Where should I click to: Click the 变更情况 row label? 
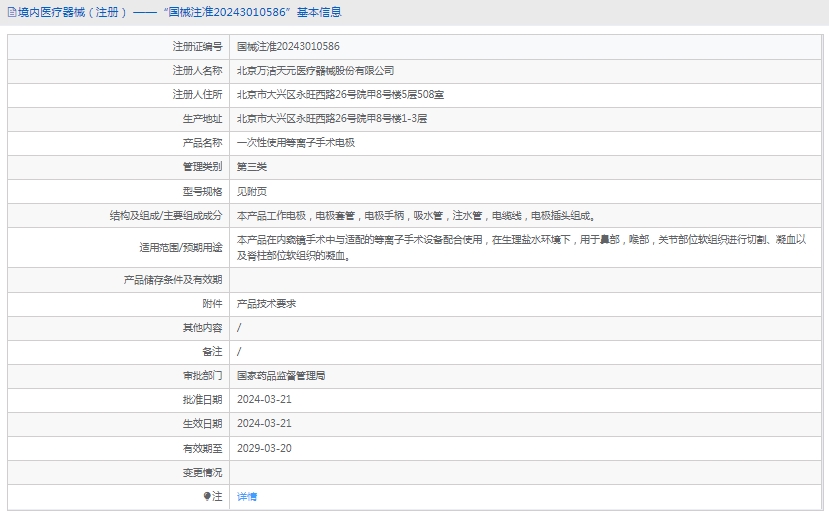coord(202,472)
